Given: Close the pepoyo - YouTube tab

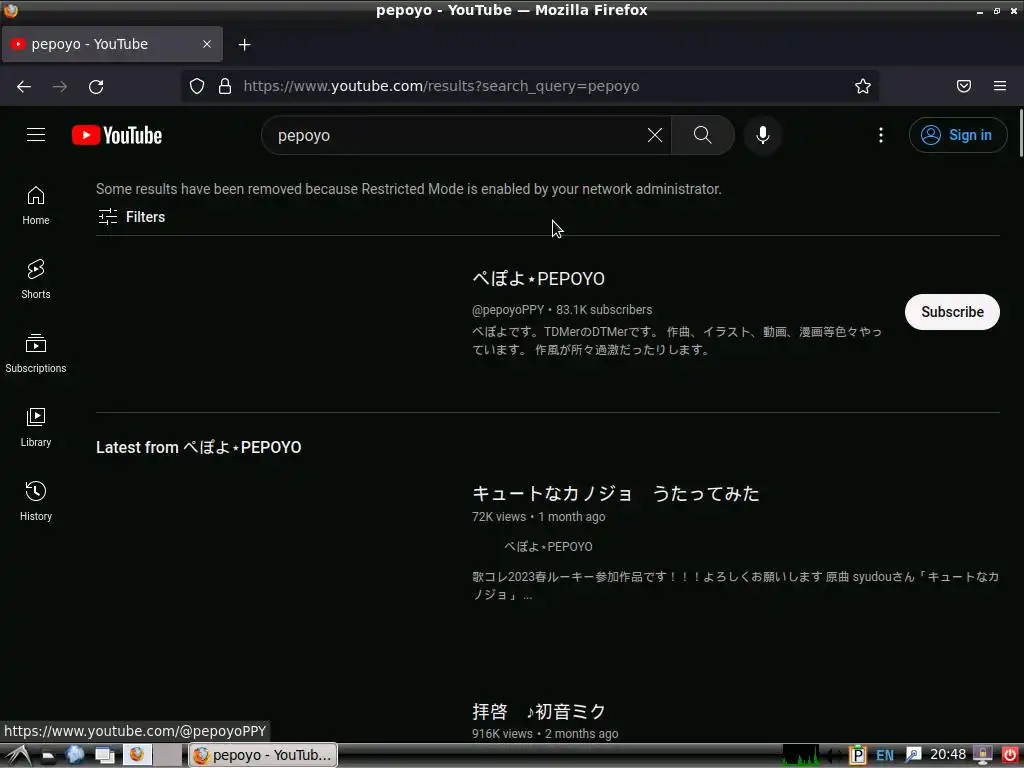Looking at the screenshot, I should pos(207,44).
